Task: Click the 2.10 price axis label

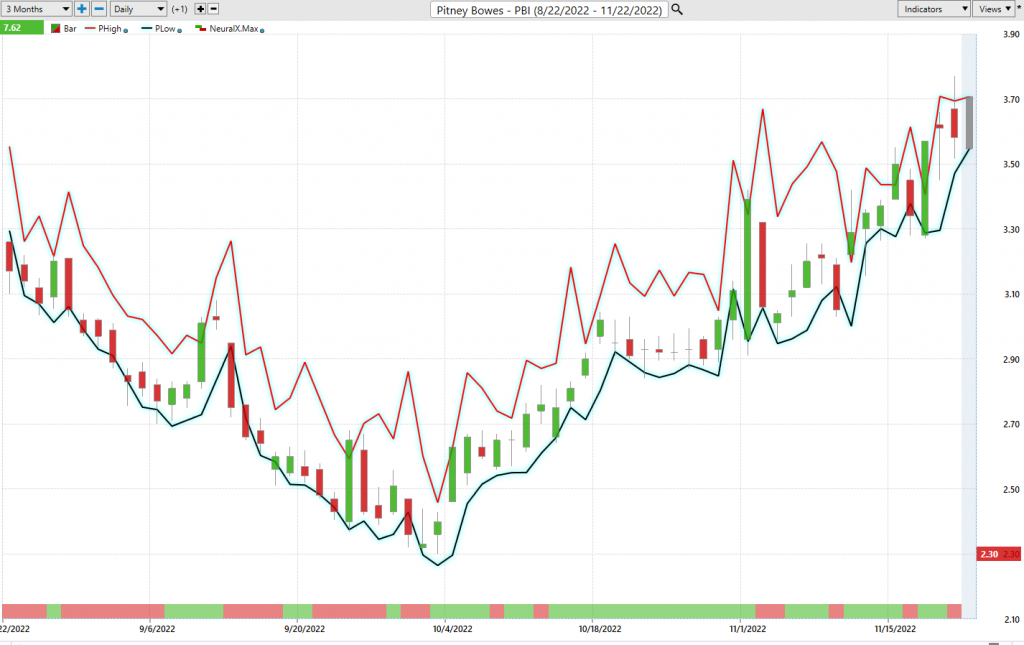Action: click(x=1011, y=619)
